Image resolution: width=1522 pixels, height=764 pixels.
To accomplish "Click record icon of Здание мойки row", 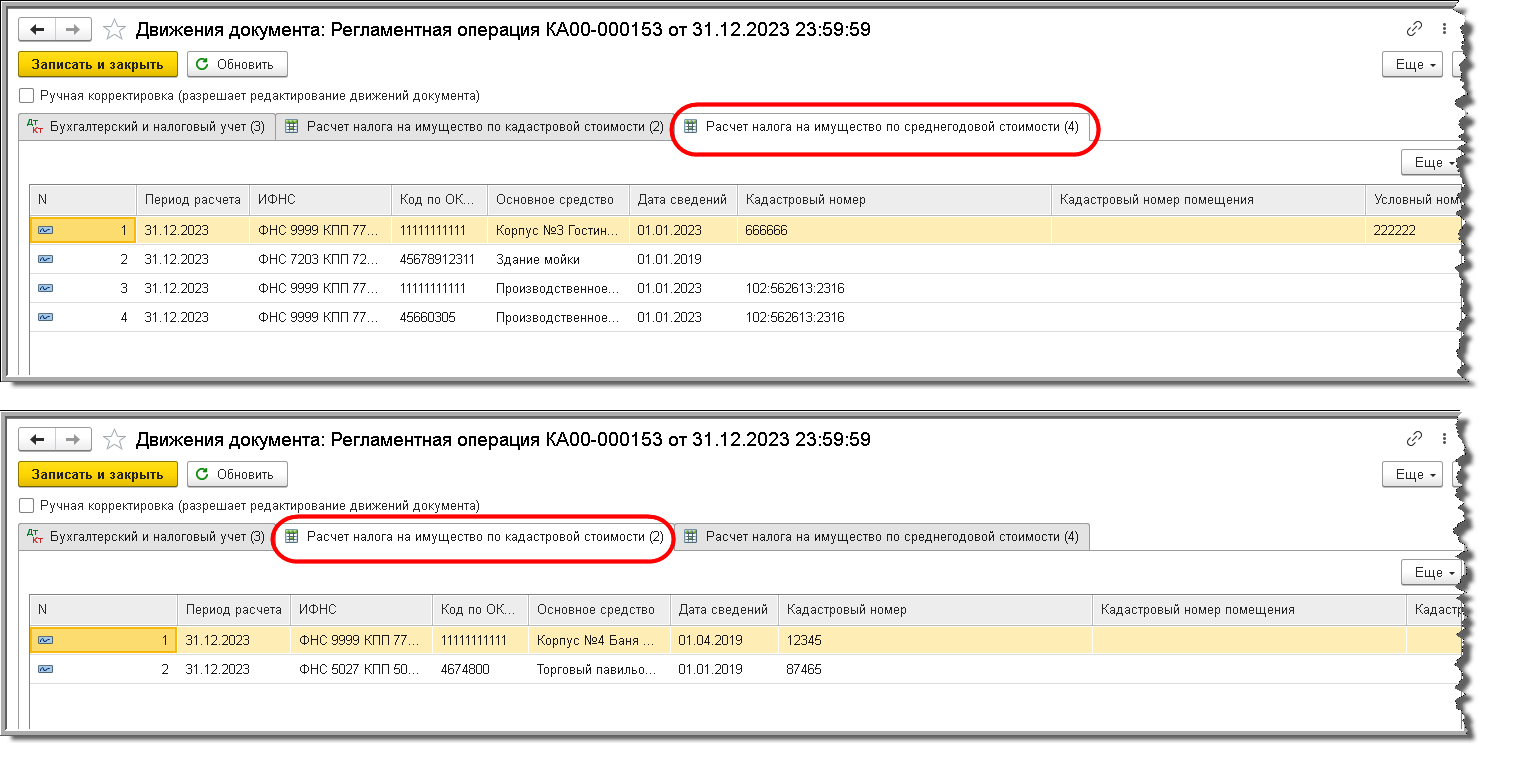I will click(46, 259).
